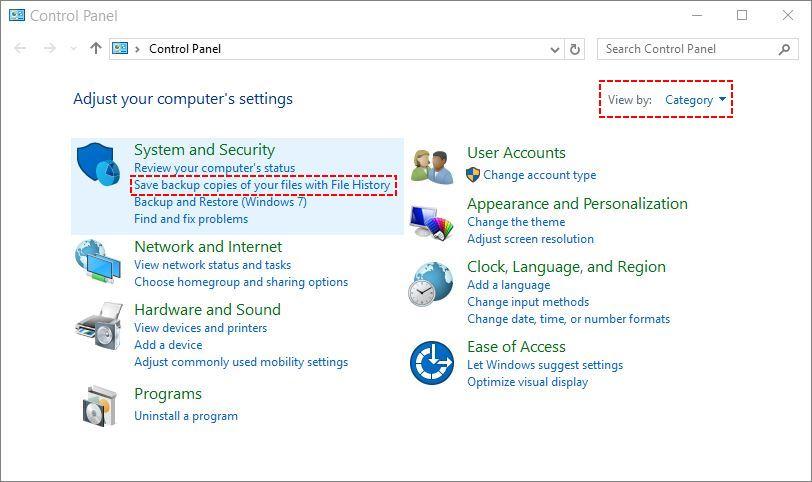Image resolution: width=812 pixels, height=482 pixels.
Task: Expand the breadcrumb chevron before Control Panel
Action: pyautogui.click(x=137, y=49)
